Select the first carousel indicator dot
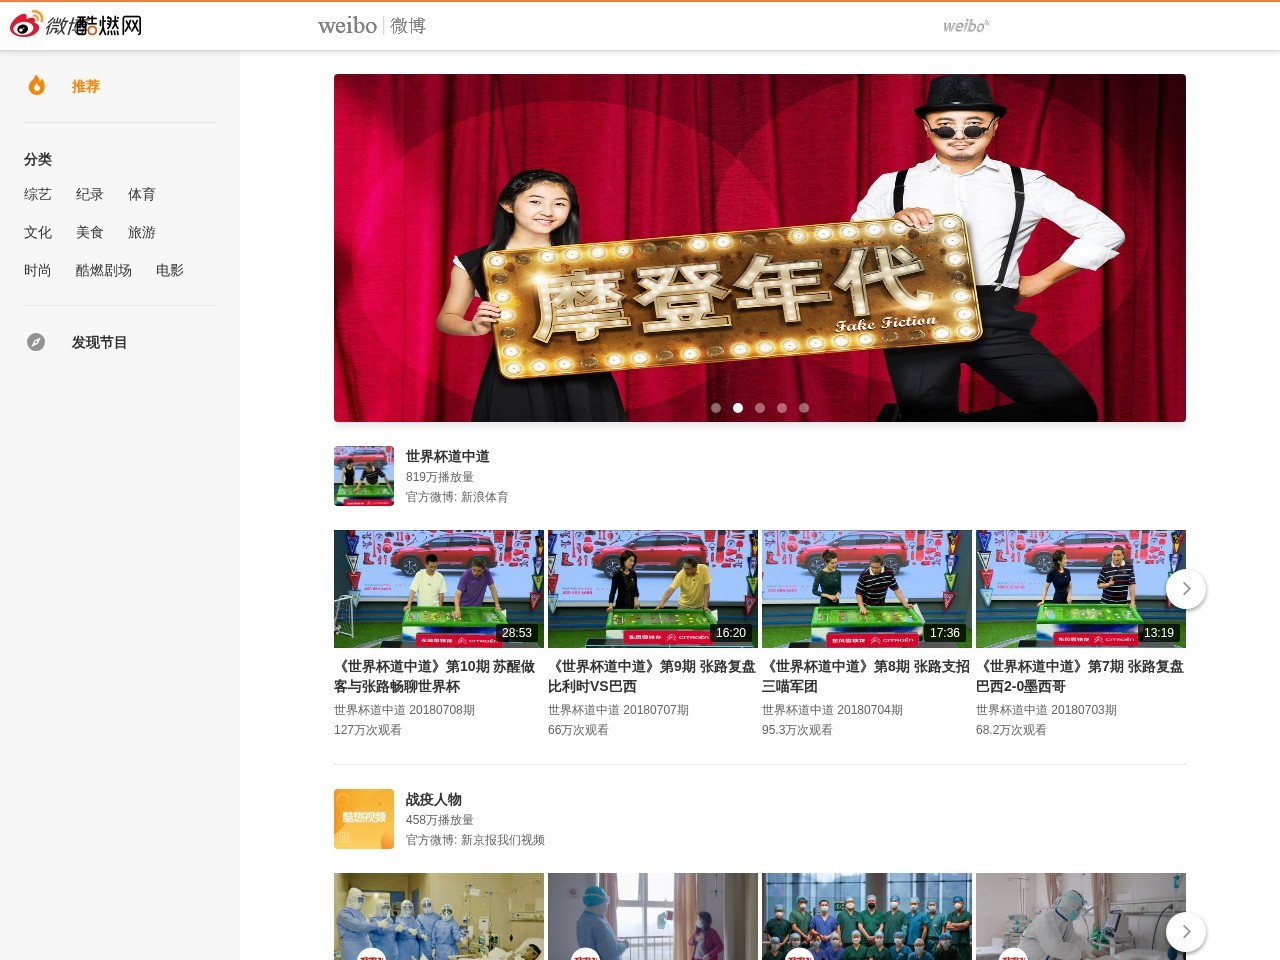 pyautogui.click(x=716, y=408)
